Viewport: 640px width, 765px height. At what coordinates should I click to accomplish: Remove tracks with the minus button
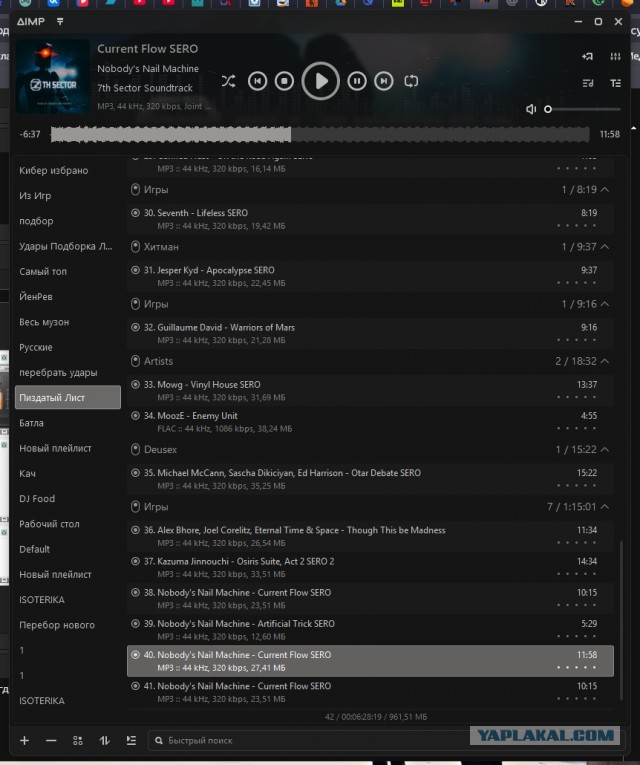coord(51,740)
